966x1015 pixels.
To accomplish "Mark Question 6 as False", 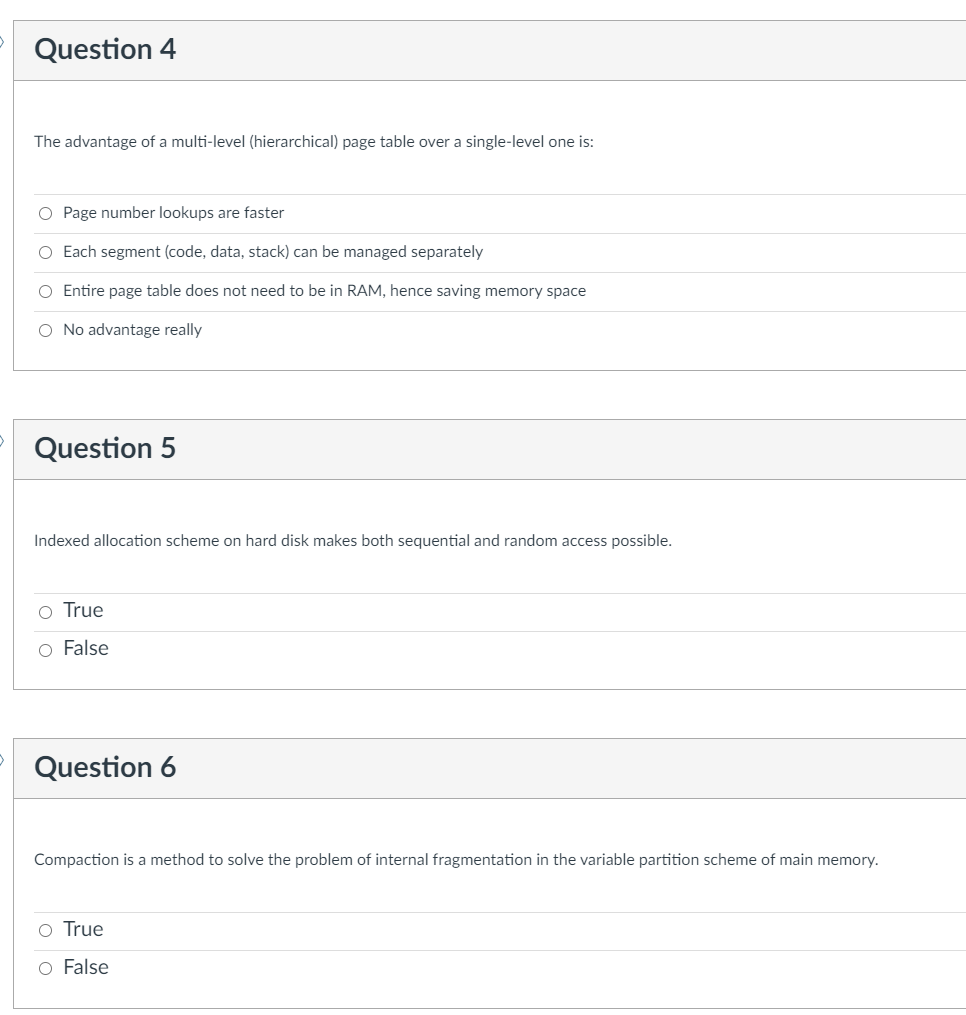I will coord(45,969).
